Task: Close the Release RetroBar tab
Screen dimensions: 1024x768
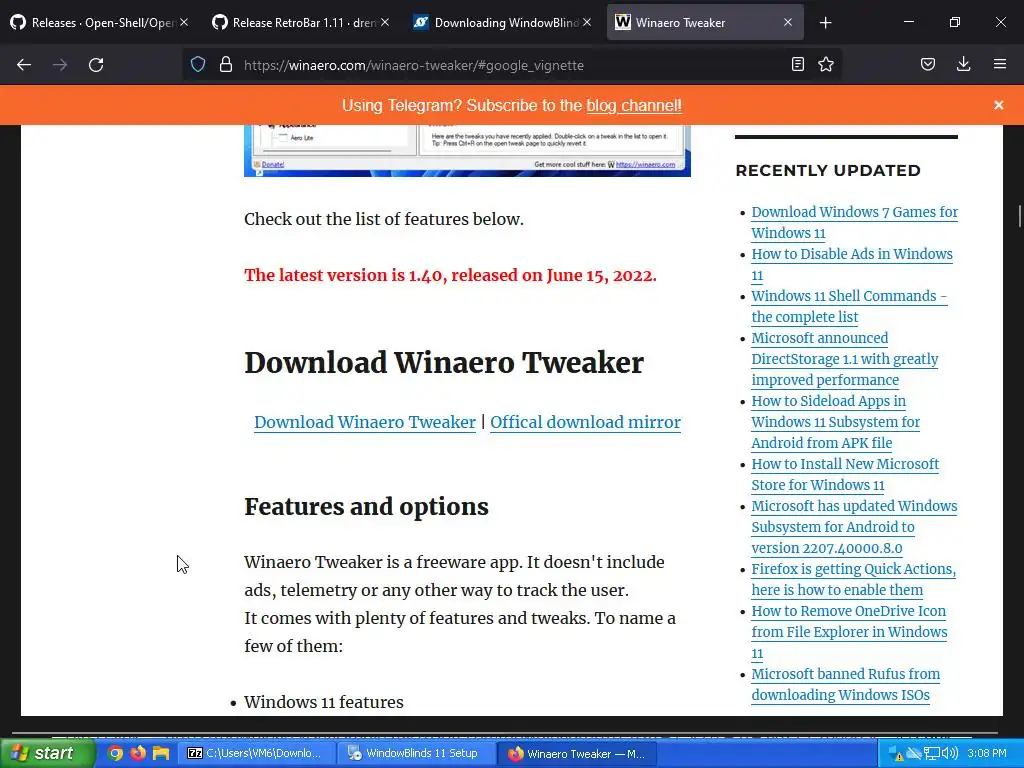Action: [x=385, y=22]
